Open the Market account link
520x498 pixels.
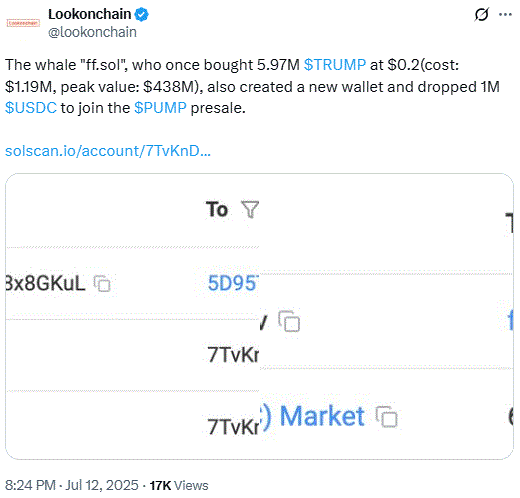(322, 416)
